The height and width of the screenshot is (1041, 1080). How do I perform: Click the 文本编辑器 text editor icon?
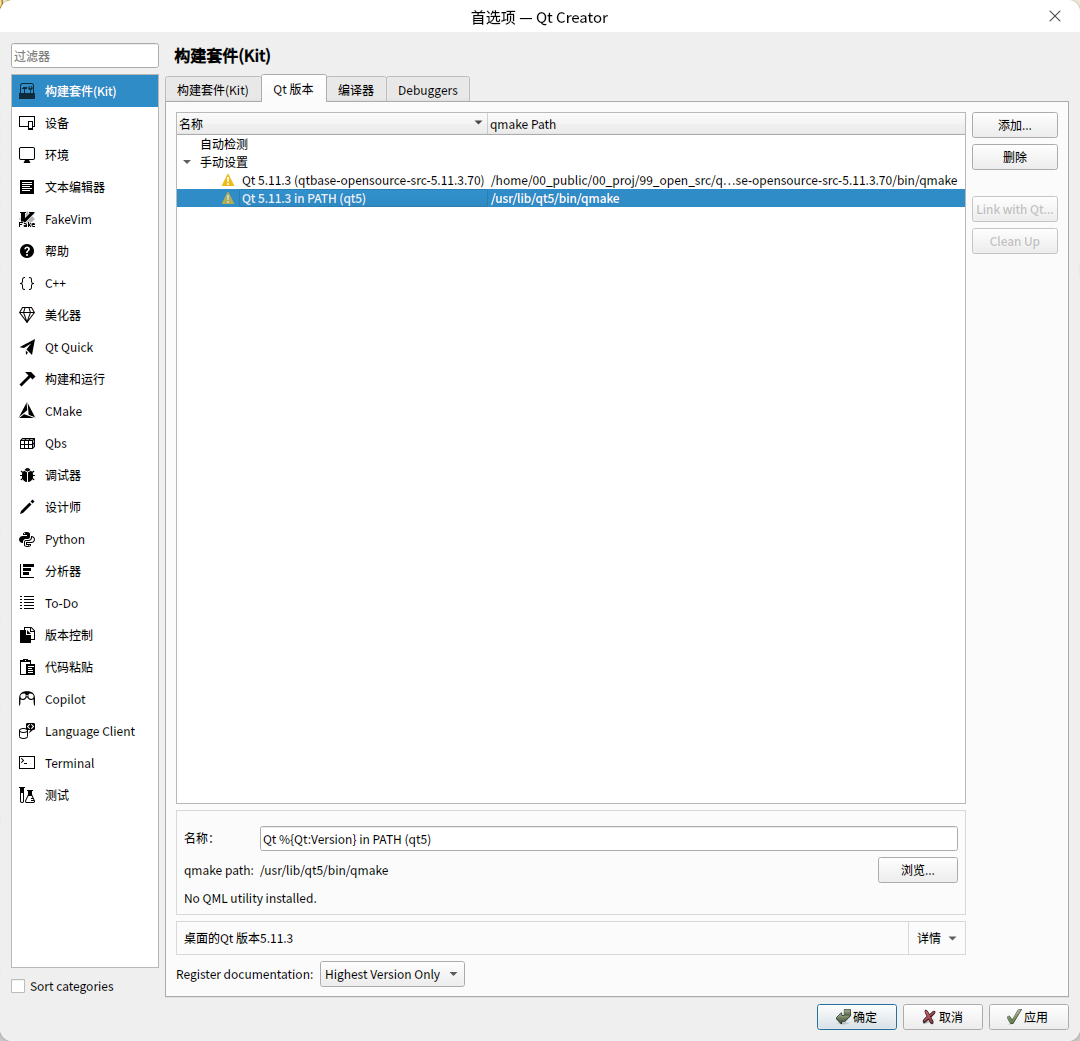[27, 187]
